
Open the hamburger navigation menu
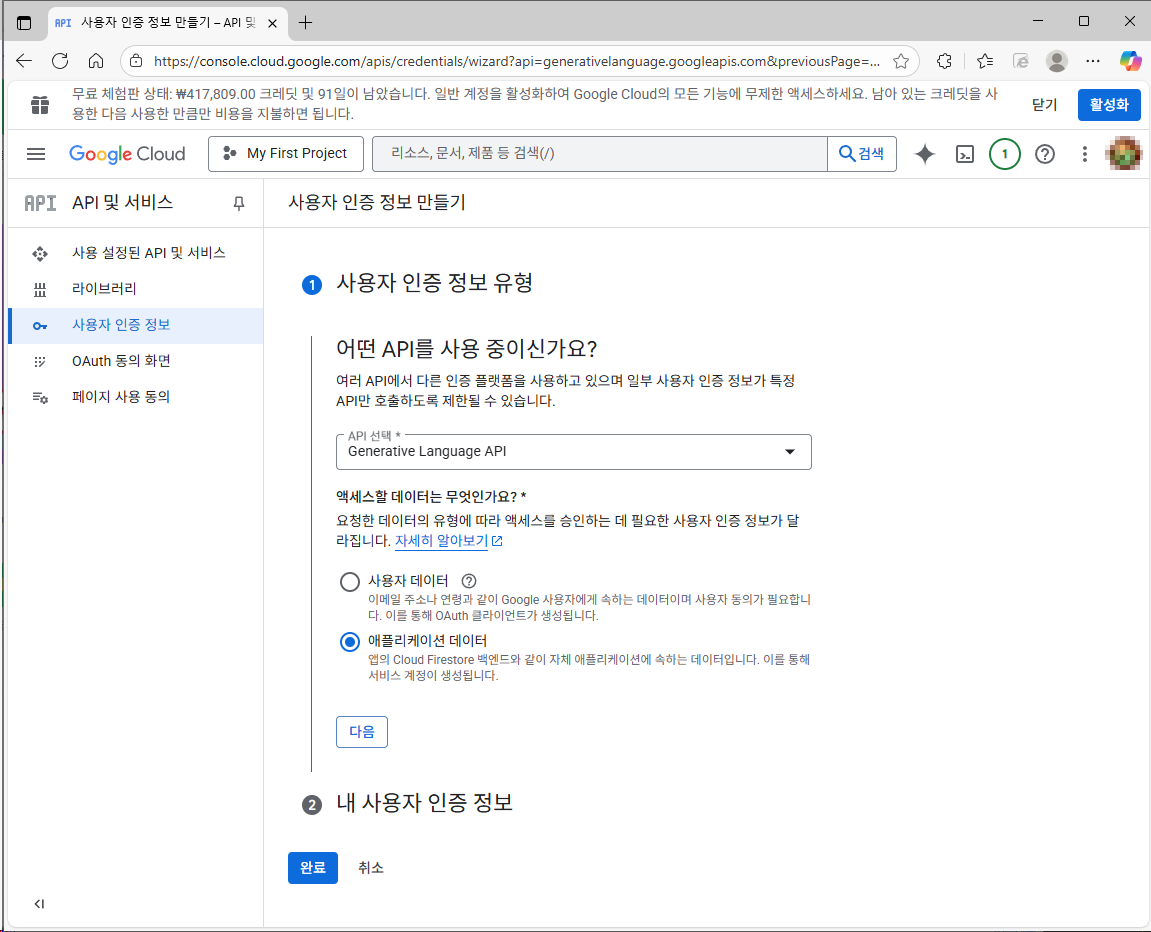pyautogui.click(x=35, y=154)
